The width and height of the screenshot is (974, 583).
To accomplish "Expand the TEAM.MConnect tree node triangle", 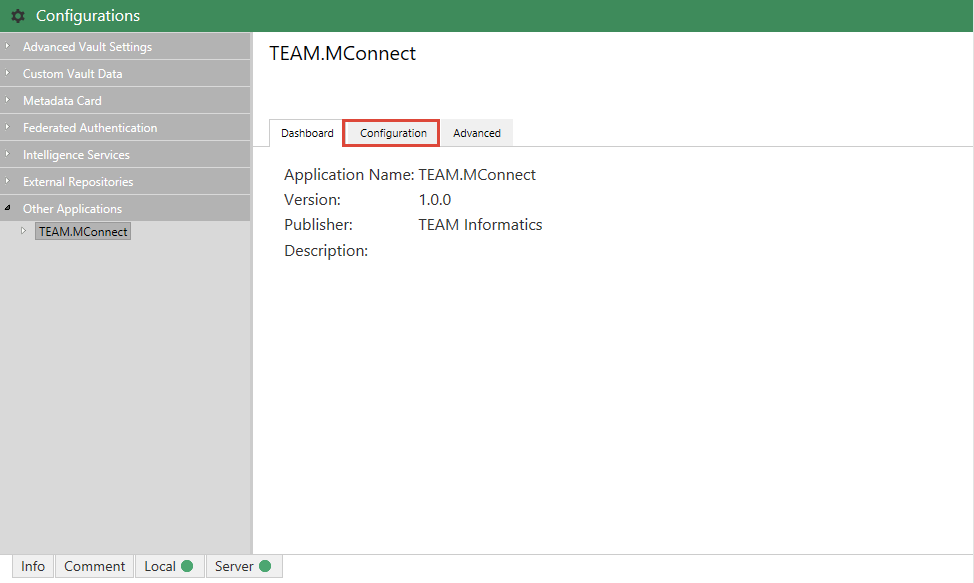I will click(24, 231).
